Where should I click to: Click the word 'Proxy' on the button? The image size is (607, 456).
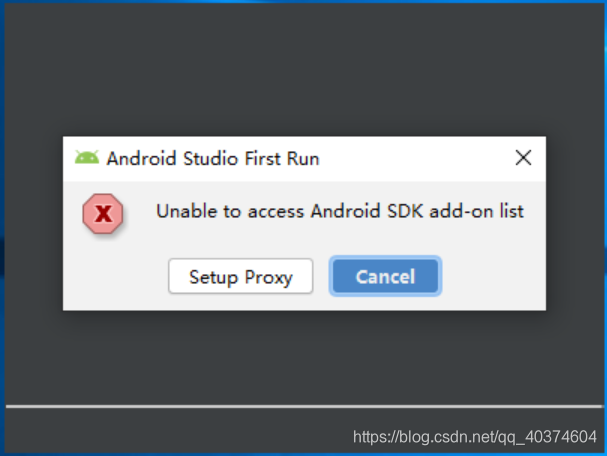click(x=269, y=278)
